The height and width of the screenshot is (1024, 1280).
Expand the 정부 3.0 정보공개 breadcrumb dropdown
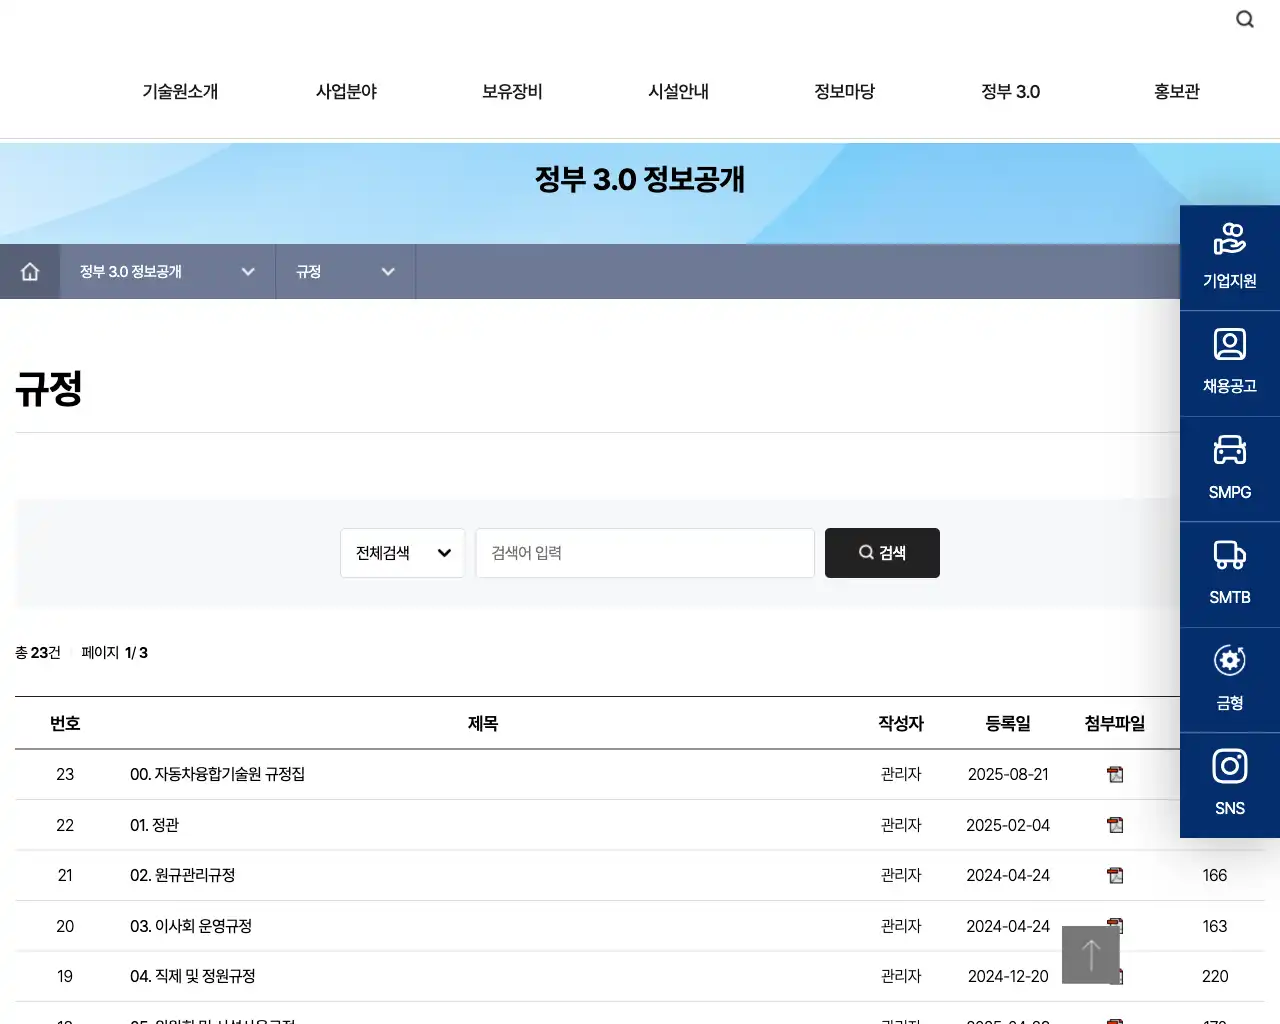pos(166,271)
